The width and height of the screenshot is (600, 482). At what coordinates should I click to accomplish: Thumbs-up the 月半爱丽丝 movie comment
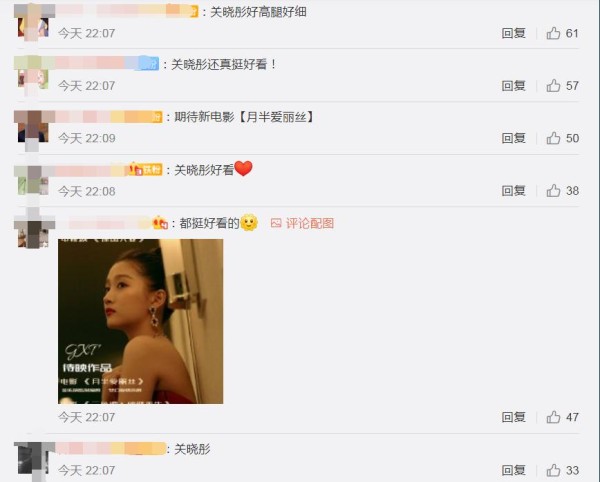[x=553, y=138]
